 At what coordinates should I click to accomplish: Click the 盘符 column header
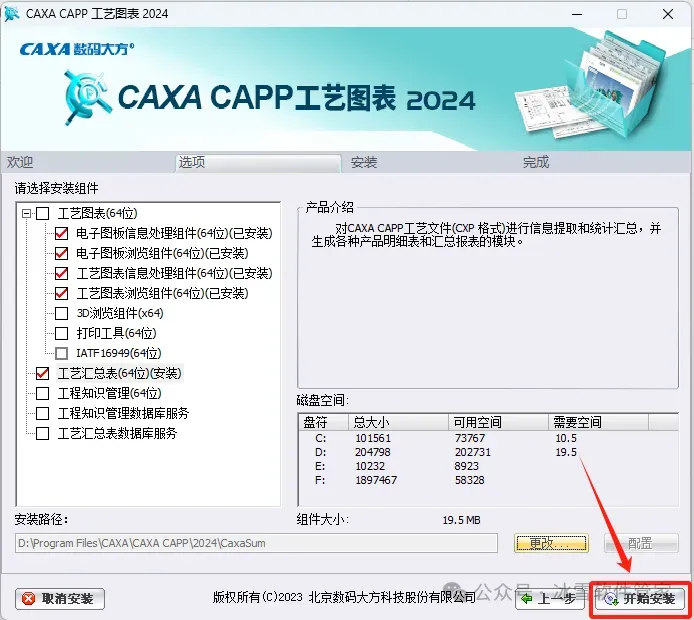(324, 422)
